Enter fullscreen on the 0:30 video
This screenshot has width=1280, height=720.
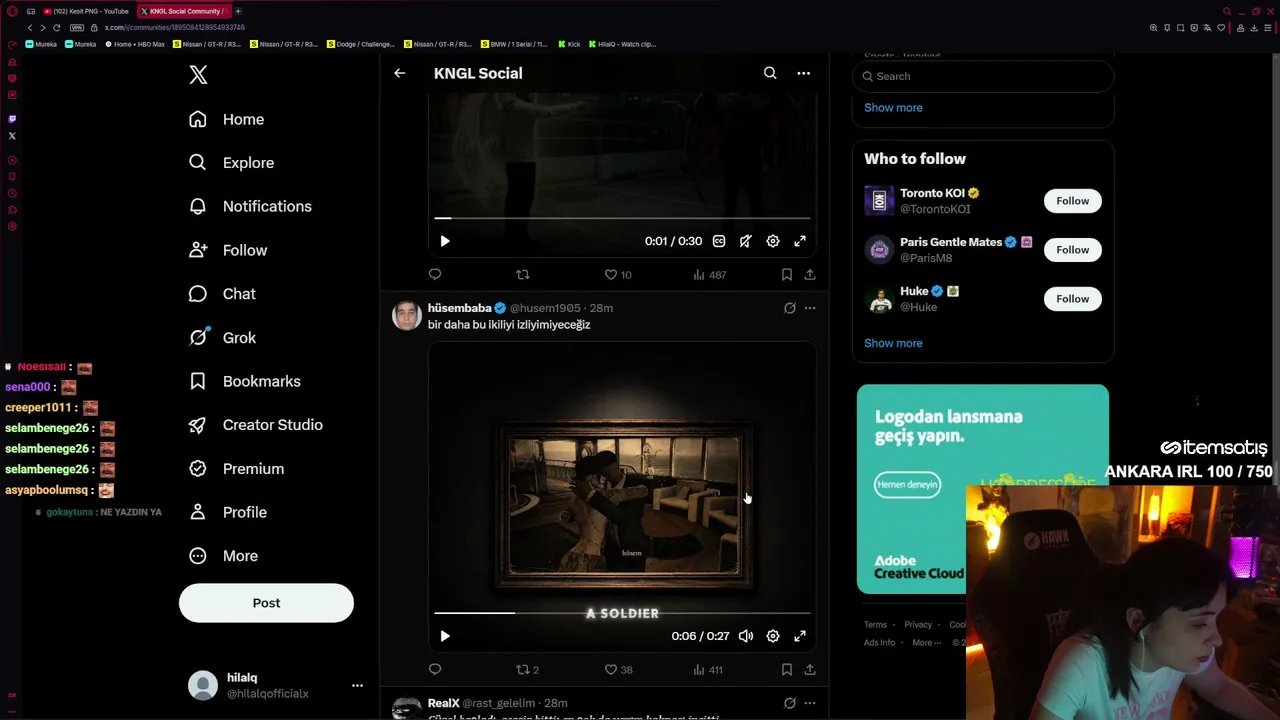[800, 241]
